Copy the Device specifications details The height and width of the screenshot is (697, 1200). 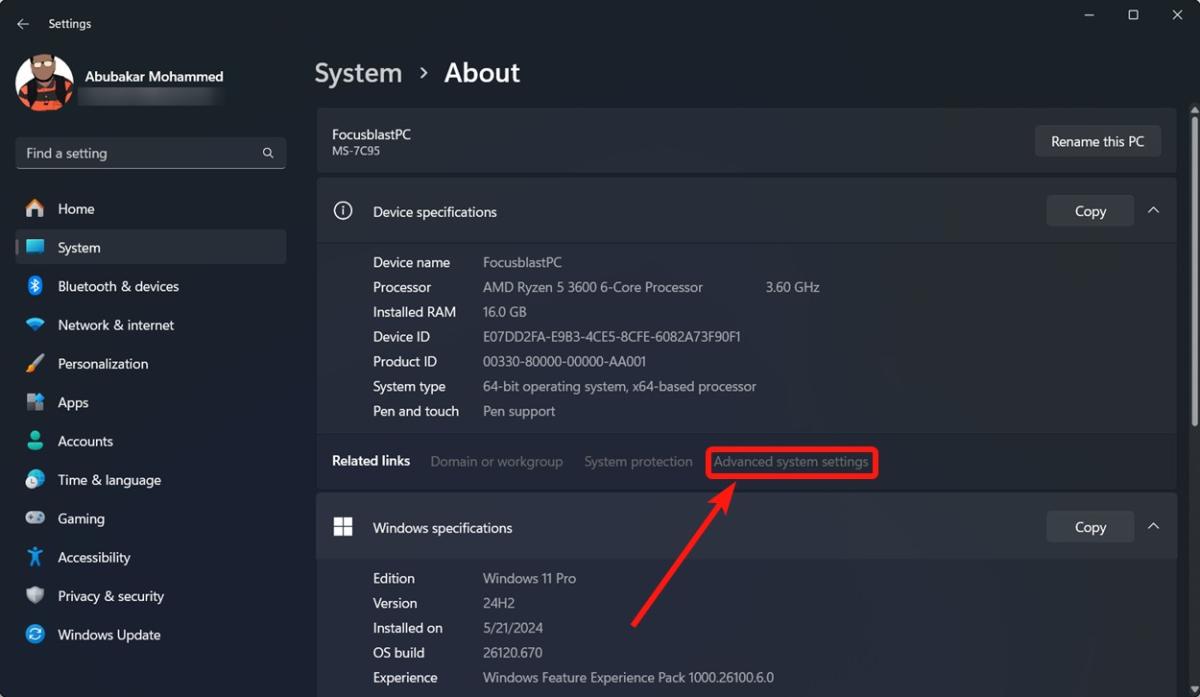1089,211
